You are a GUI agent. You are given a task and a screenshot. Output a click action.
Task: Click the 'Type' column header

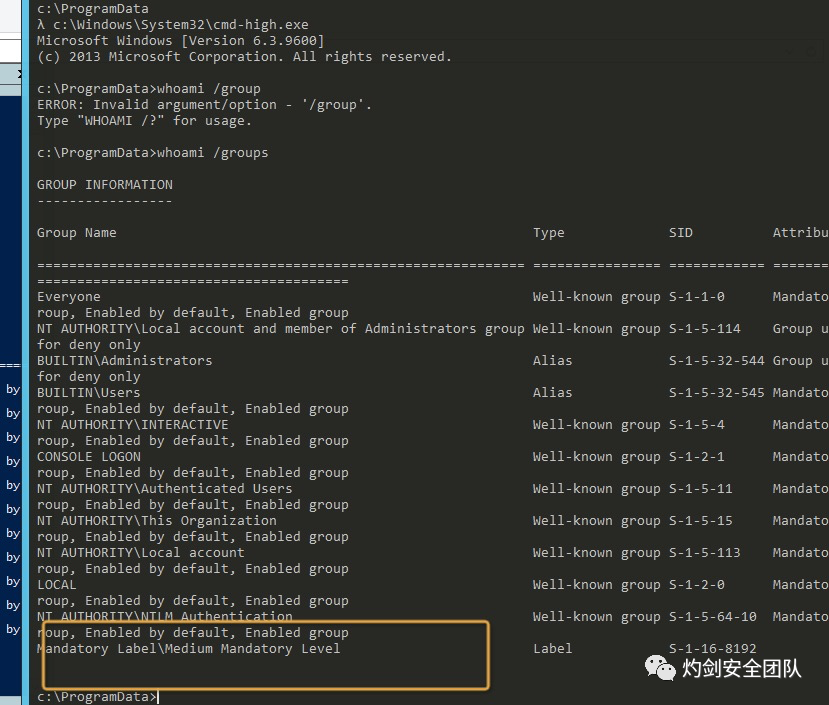coord(549,233)
